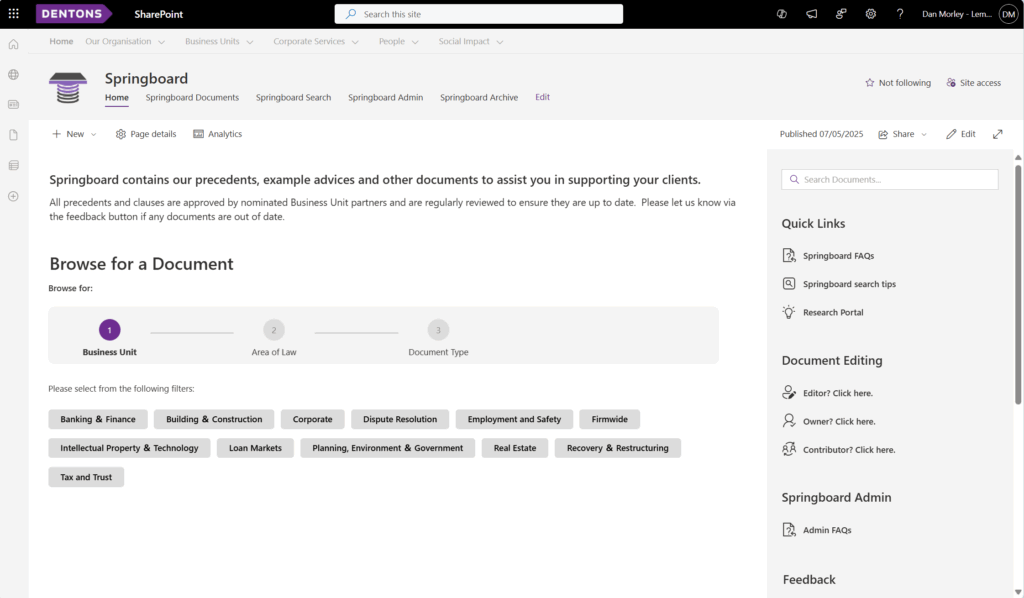Select the Dispute Resolution filter

400,419
